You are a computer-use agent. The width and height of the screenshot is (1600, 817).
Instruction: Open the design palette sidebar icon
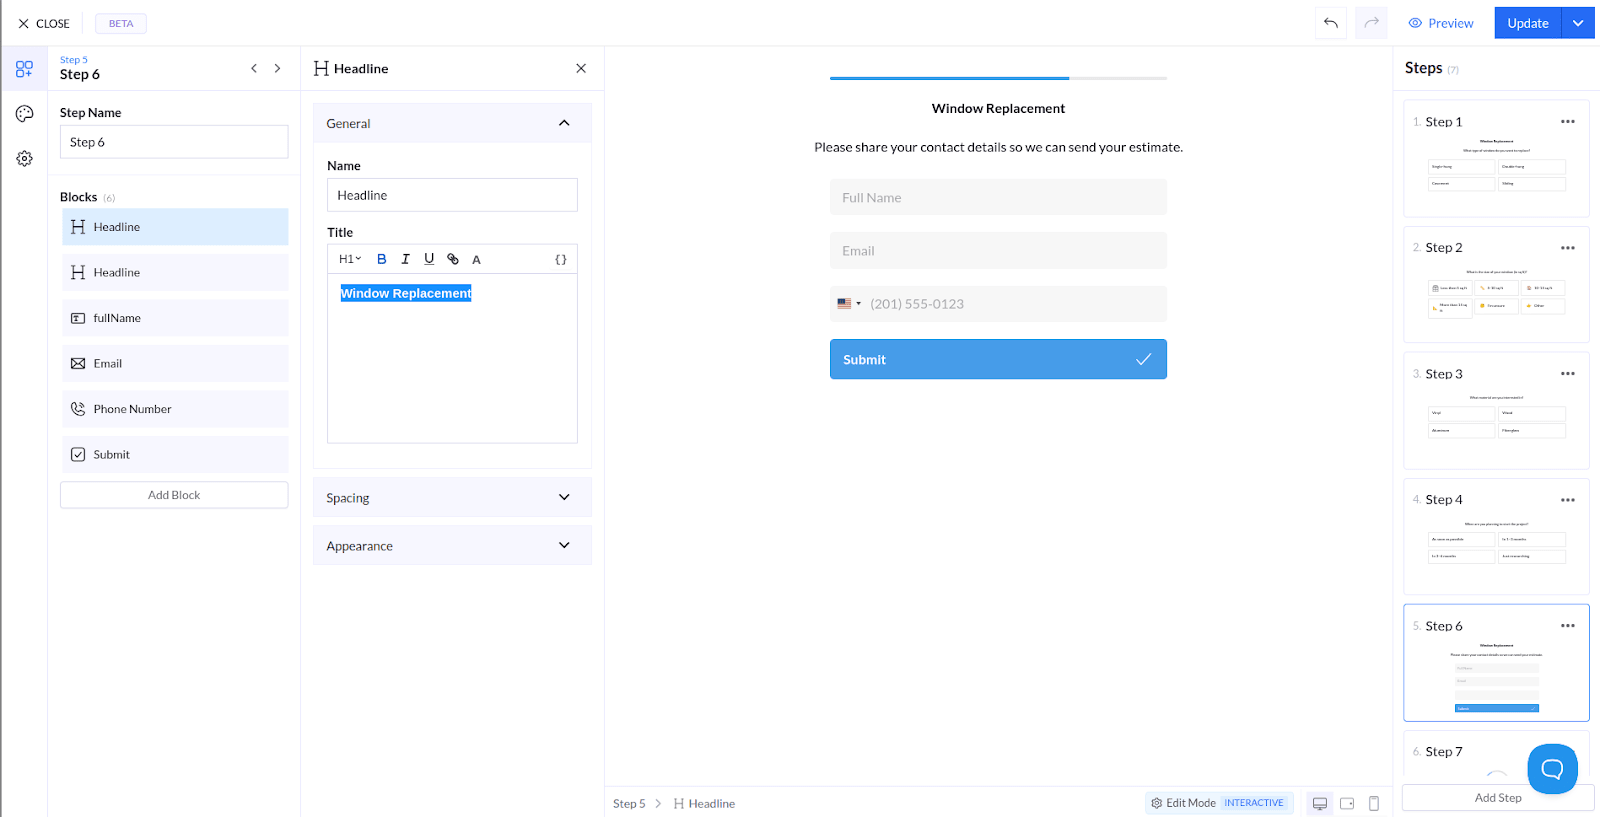coord(24,114)
